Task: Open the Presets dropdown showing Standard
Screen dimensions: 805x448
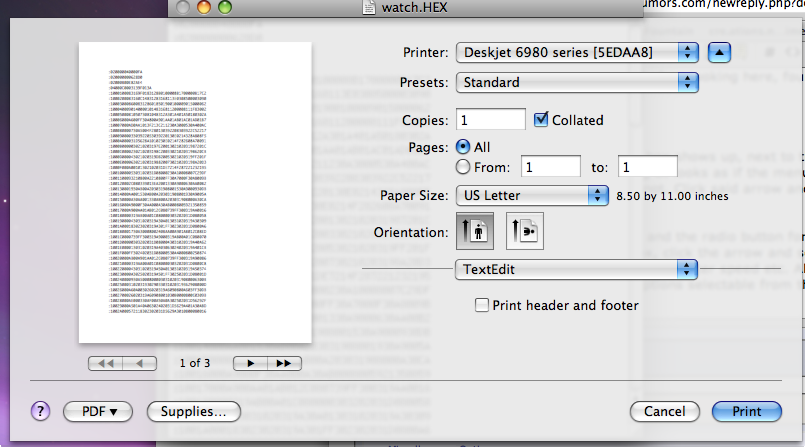Action: tap(577, 83)
